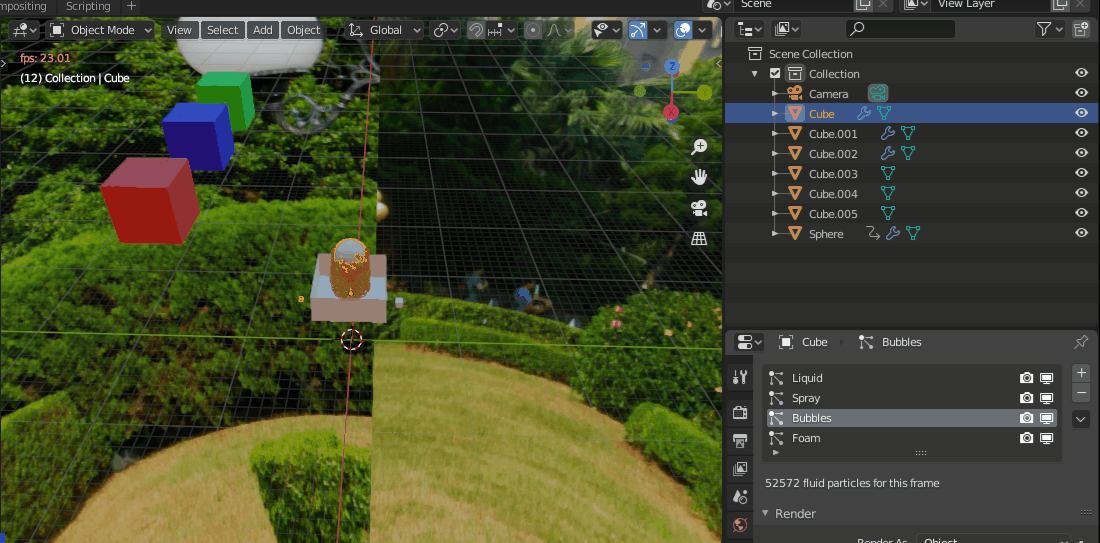
Task: Open the Object menu
Action: [x=303, y=30]
